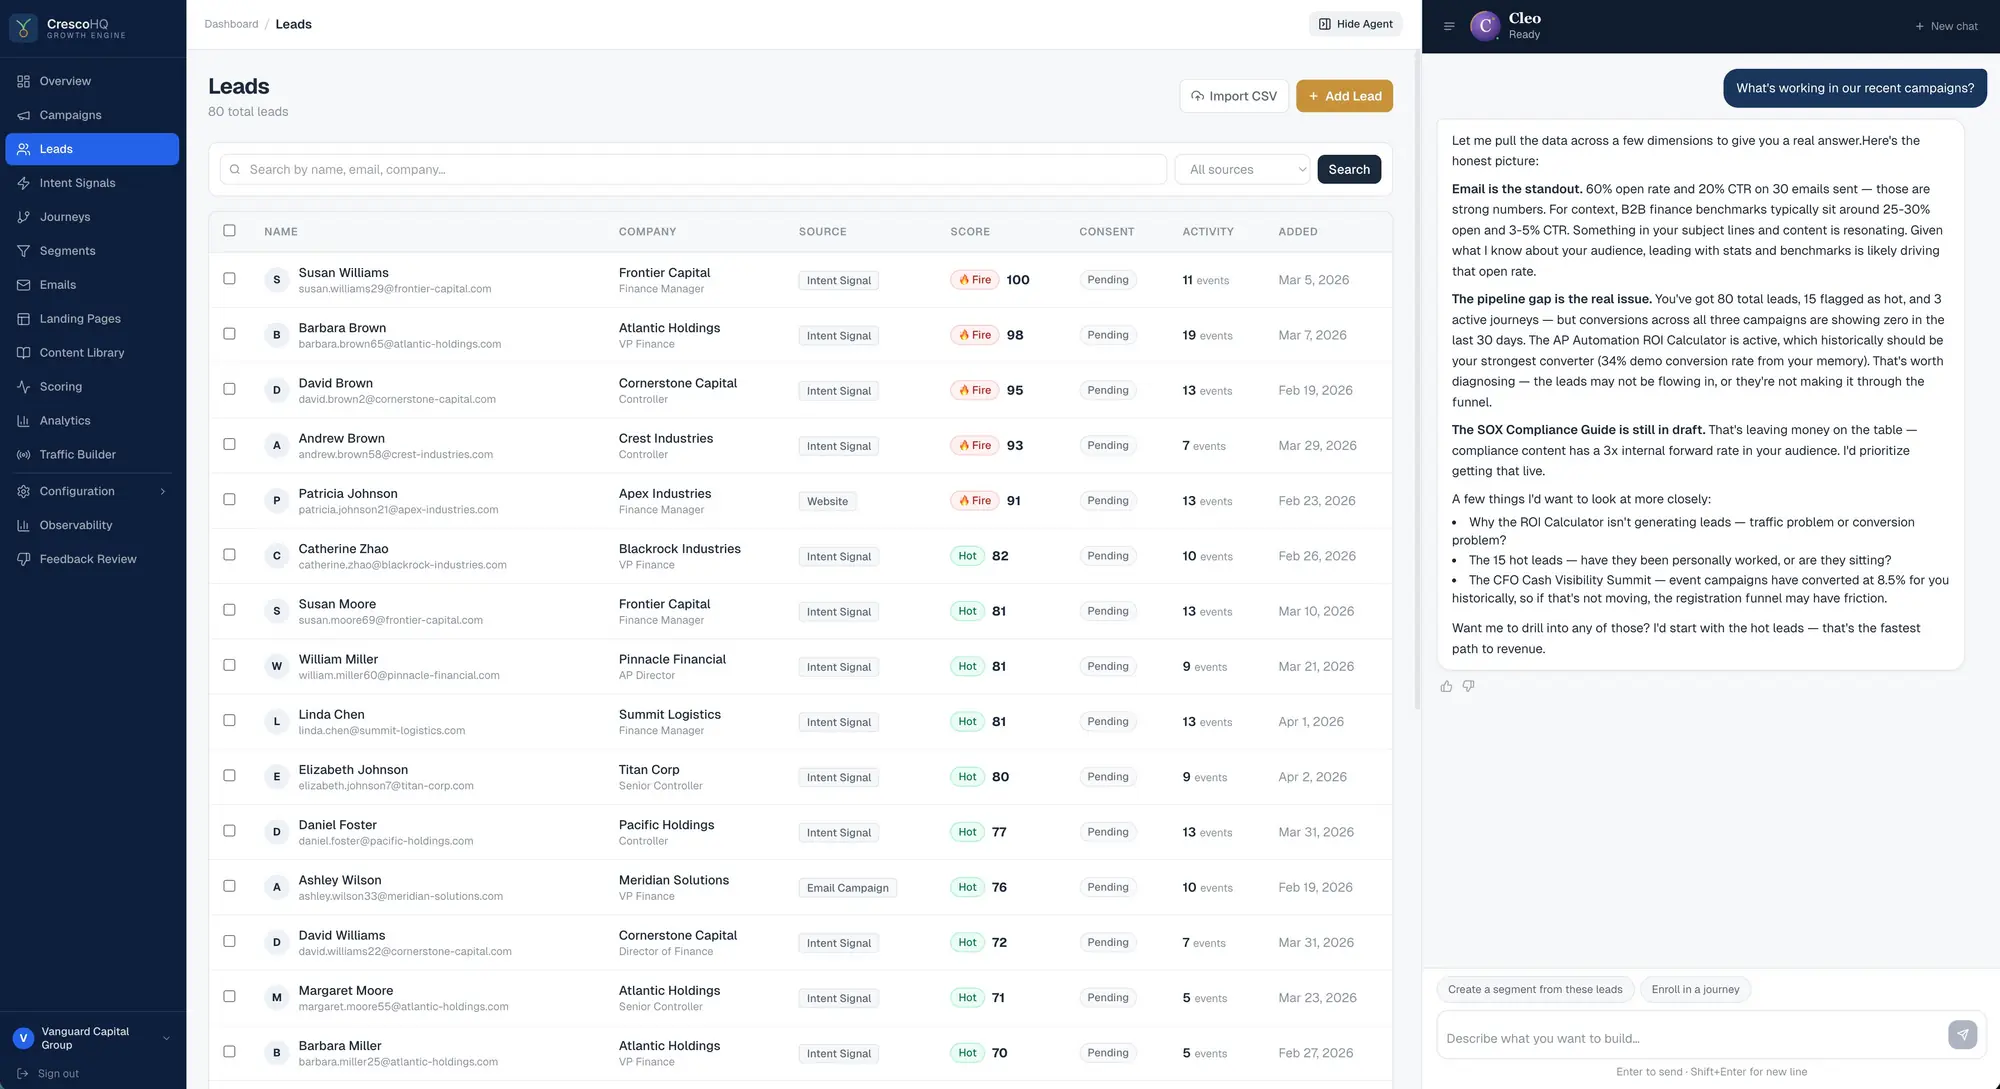Open lead Daniel Foster

[337, 825]
